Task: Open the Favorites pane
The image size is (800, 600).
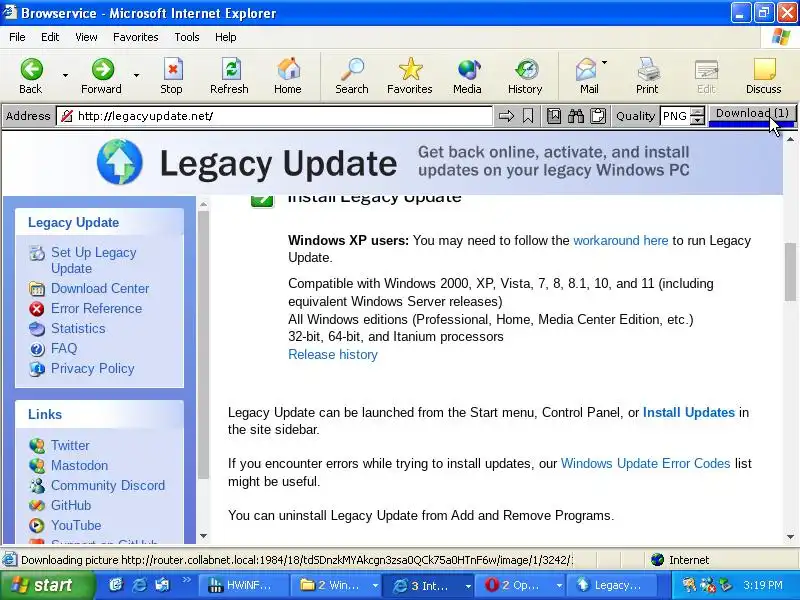Action: pos(410,77)
